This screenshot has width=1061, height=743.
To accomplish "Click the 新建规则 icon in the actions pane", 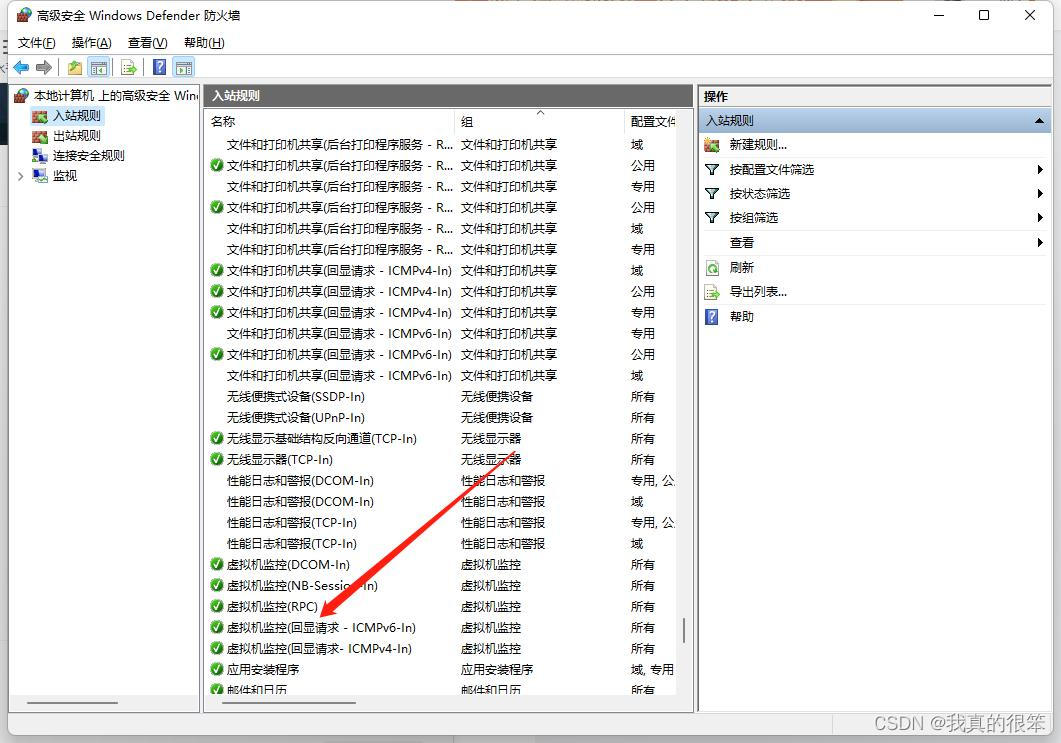I will click(712, 145).
